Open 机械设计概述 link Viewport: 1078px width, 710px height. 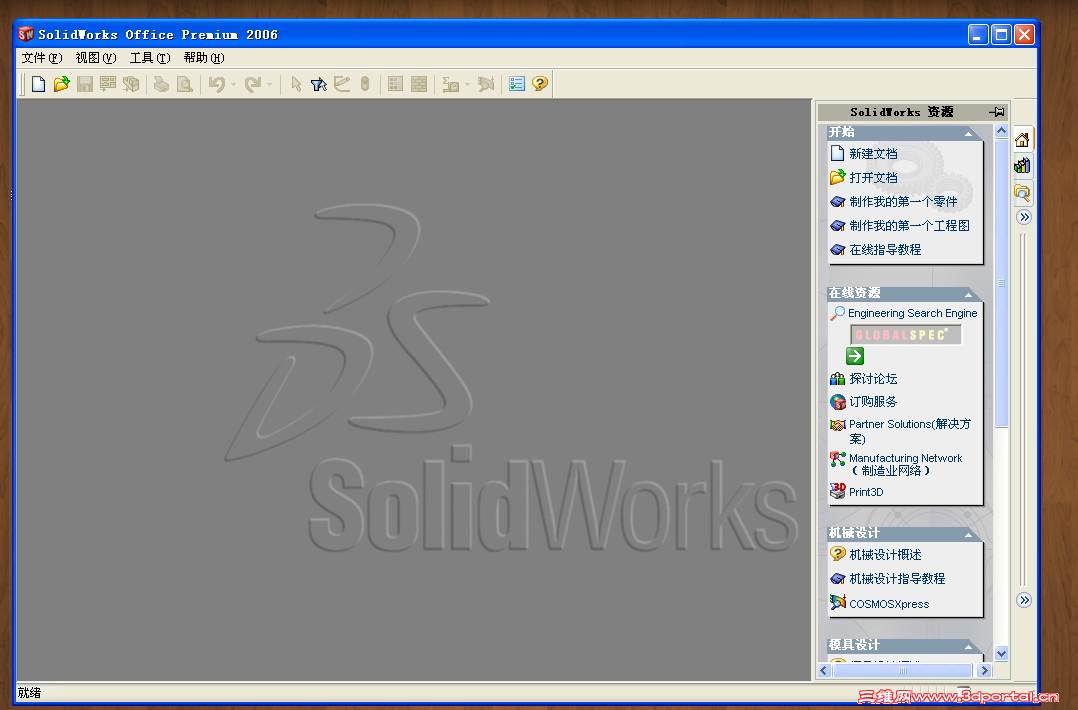pos(886,555)
